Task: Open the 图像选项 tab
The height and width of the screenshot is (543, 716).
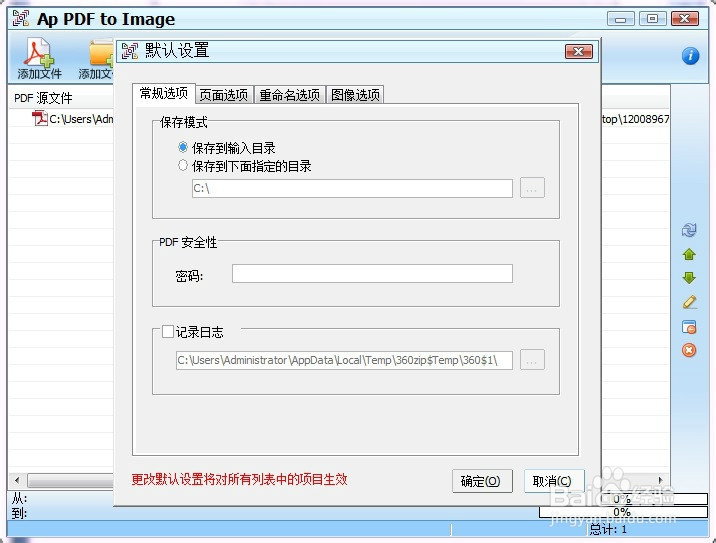Action: click(x=355, y=95)
